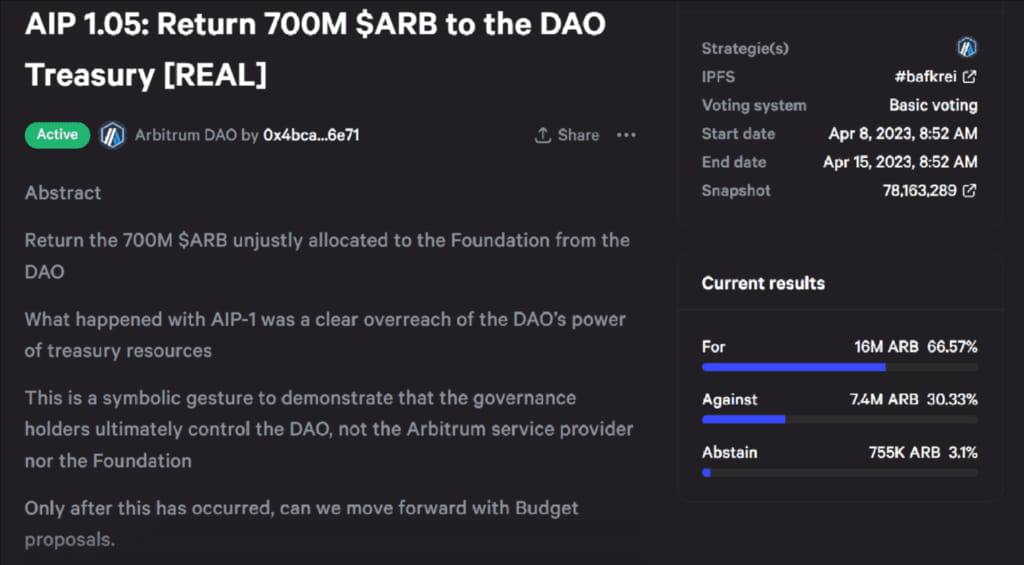Image resolution: width=1024 pixels, height=565 pixels.
Task: Click external link icon next to 78,163,289
Action: (x=969, y=191)
